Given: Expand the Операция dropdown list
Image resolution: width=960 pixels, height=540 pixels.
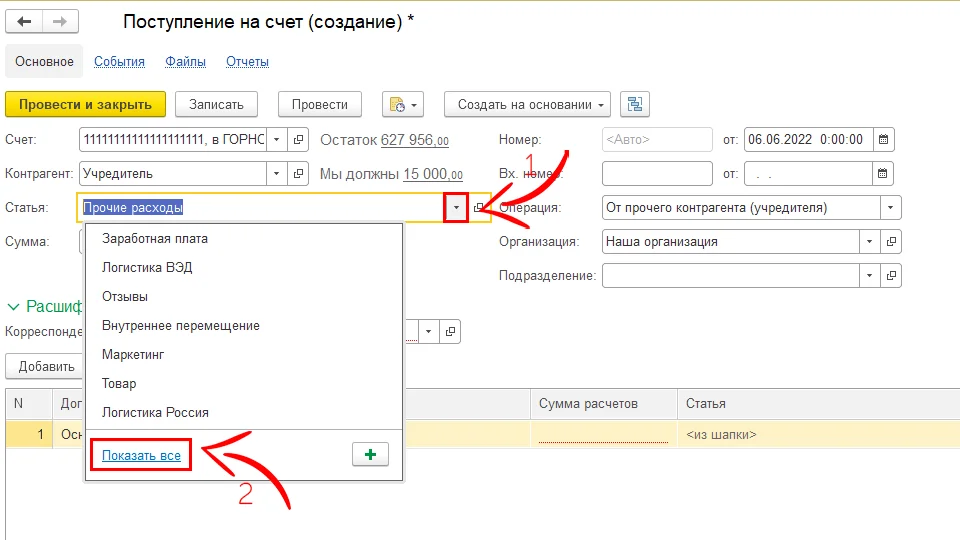Looking at the screenshot, I should 890,208.
